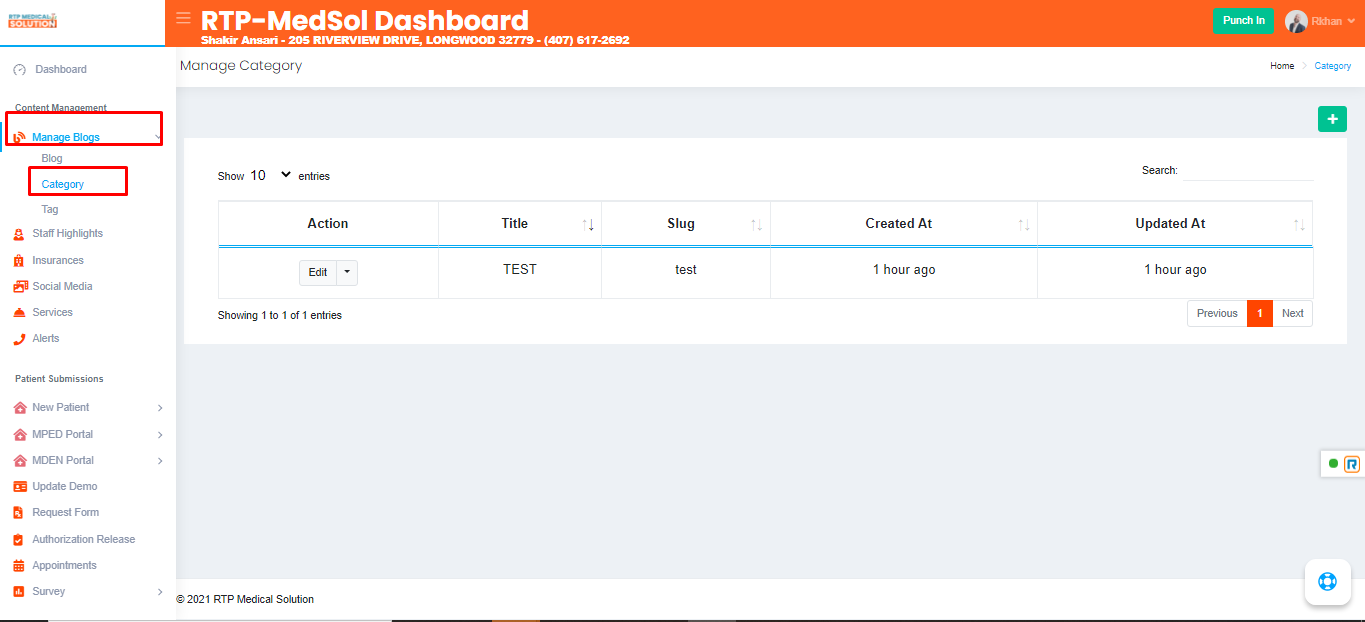The height and width of the screenshot is (622, 1365).
Task: Click the user avatar picture in header
Action: 1296,21
